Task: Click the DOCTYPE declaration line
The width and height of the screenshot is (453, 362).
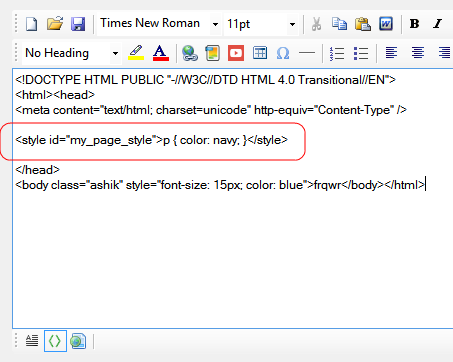Action: coord(205,80)
